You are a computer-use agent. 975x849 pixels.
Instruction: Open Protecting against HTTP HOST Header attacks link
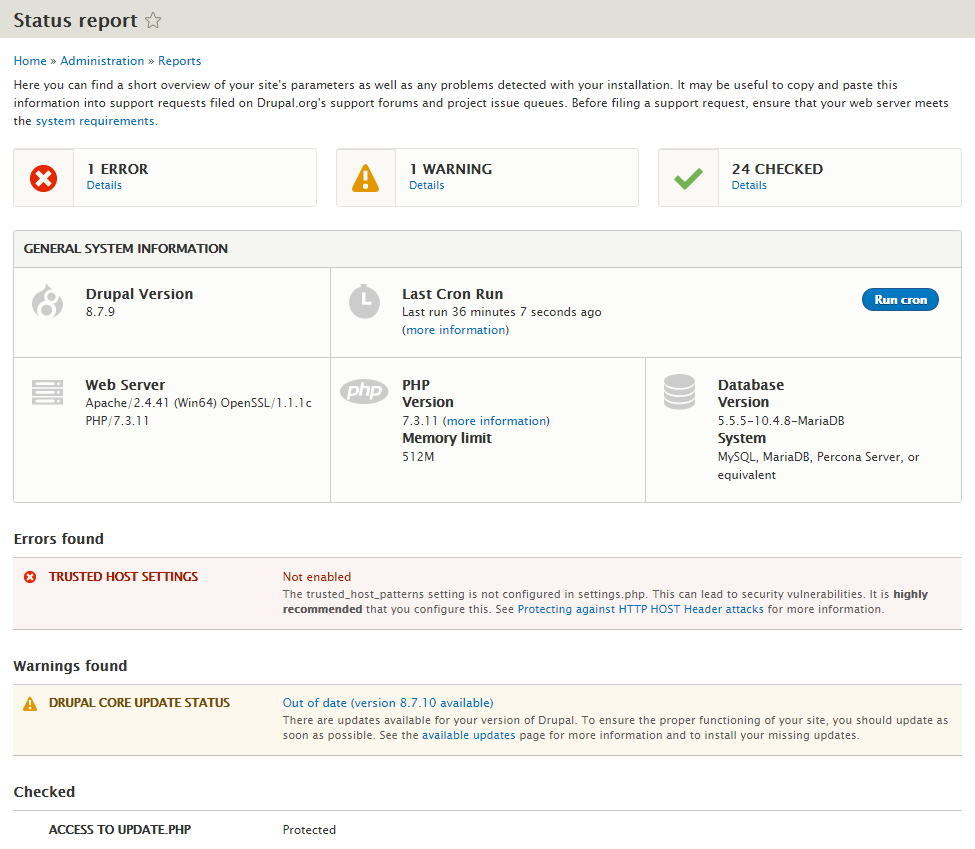click(640, 610)
